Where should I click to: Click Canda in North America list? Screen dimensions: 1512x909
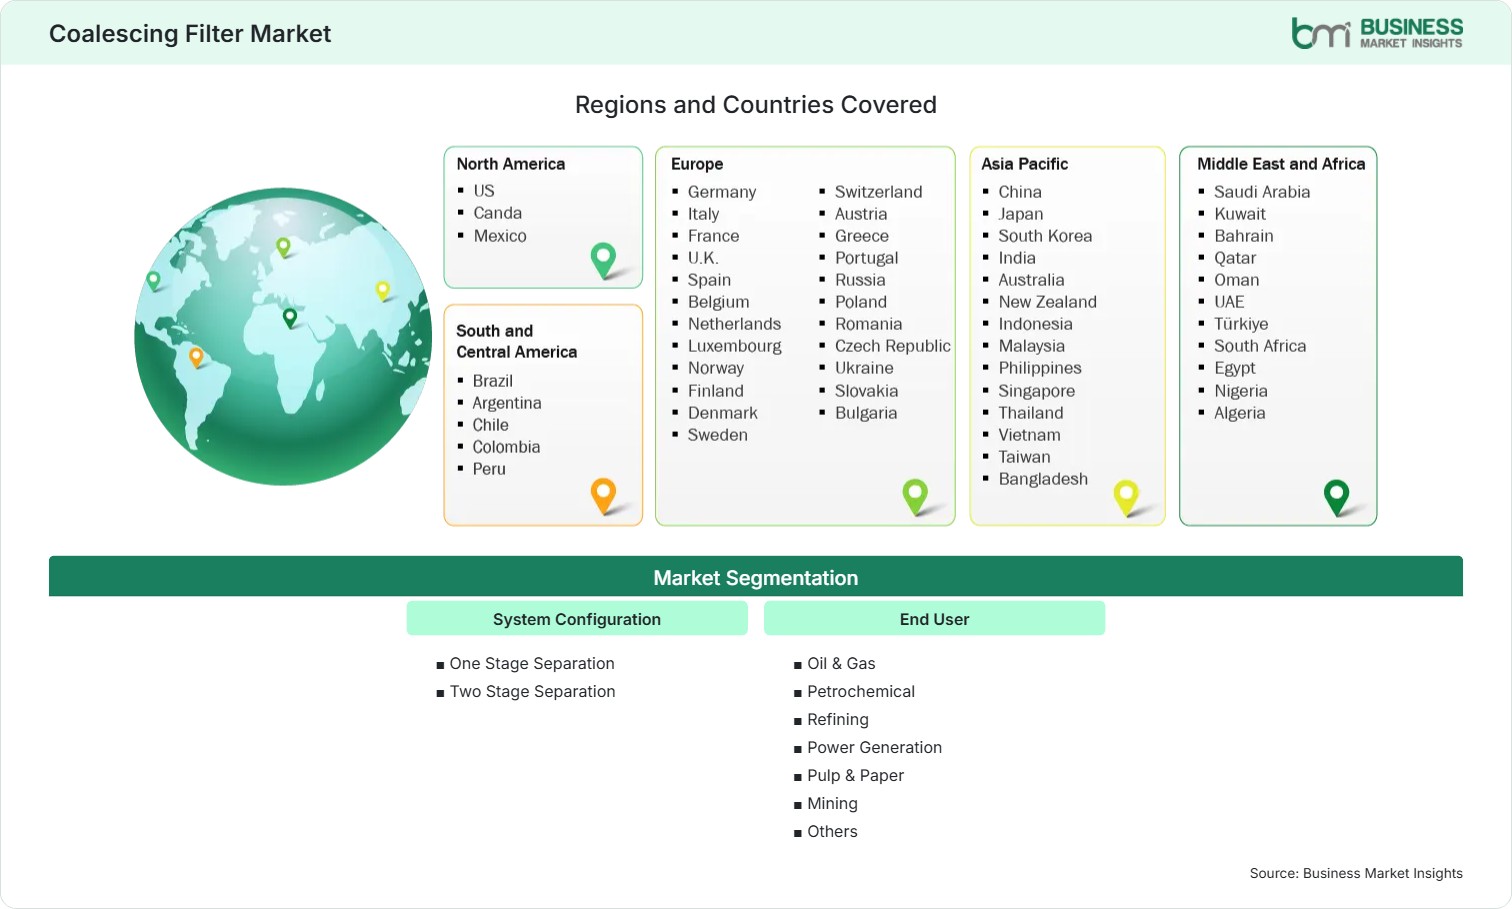(498, 213)
